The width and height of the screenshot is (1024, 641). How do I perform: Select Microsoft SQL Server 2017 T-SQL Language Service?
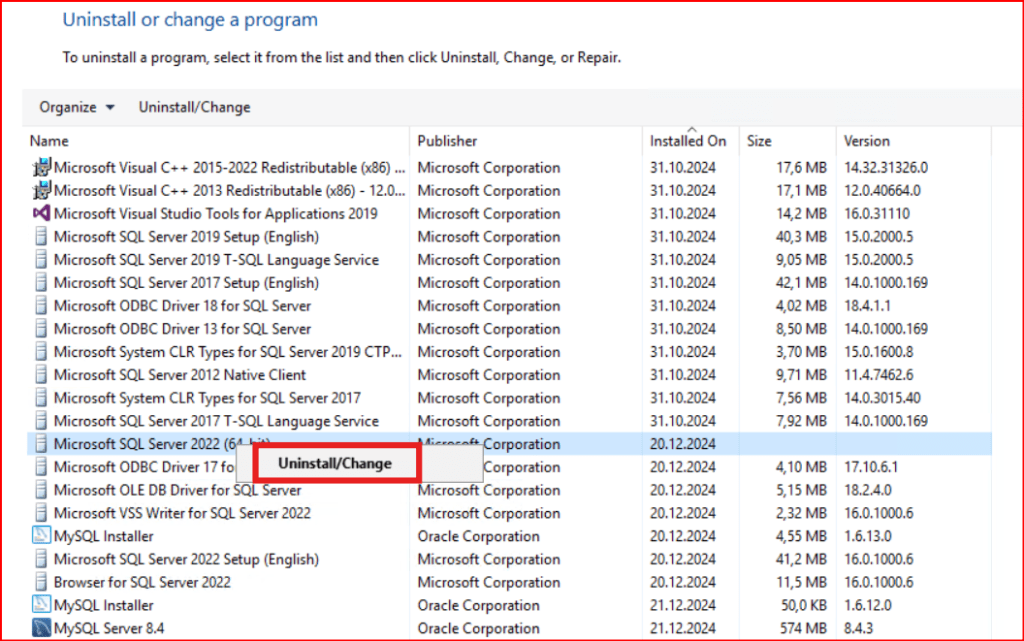pos(216,421)
